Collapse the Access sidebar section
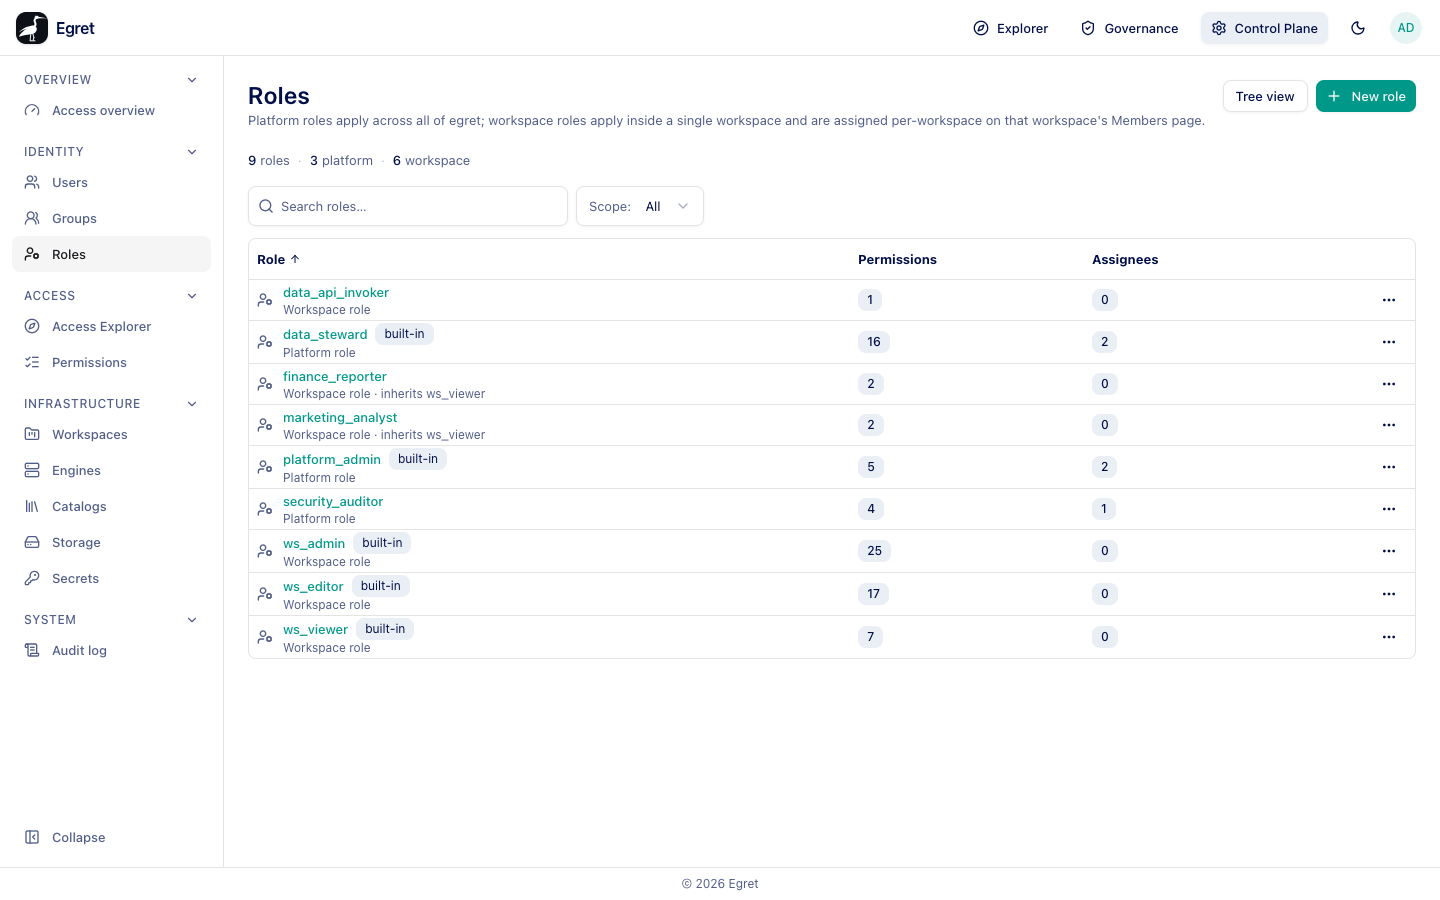1440x900 pixels. tap(192, 296)
